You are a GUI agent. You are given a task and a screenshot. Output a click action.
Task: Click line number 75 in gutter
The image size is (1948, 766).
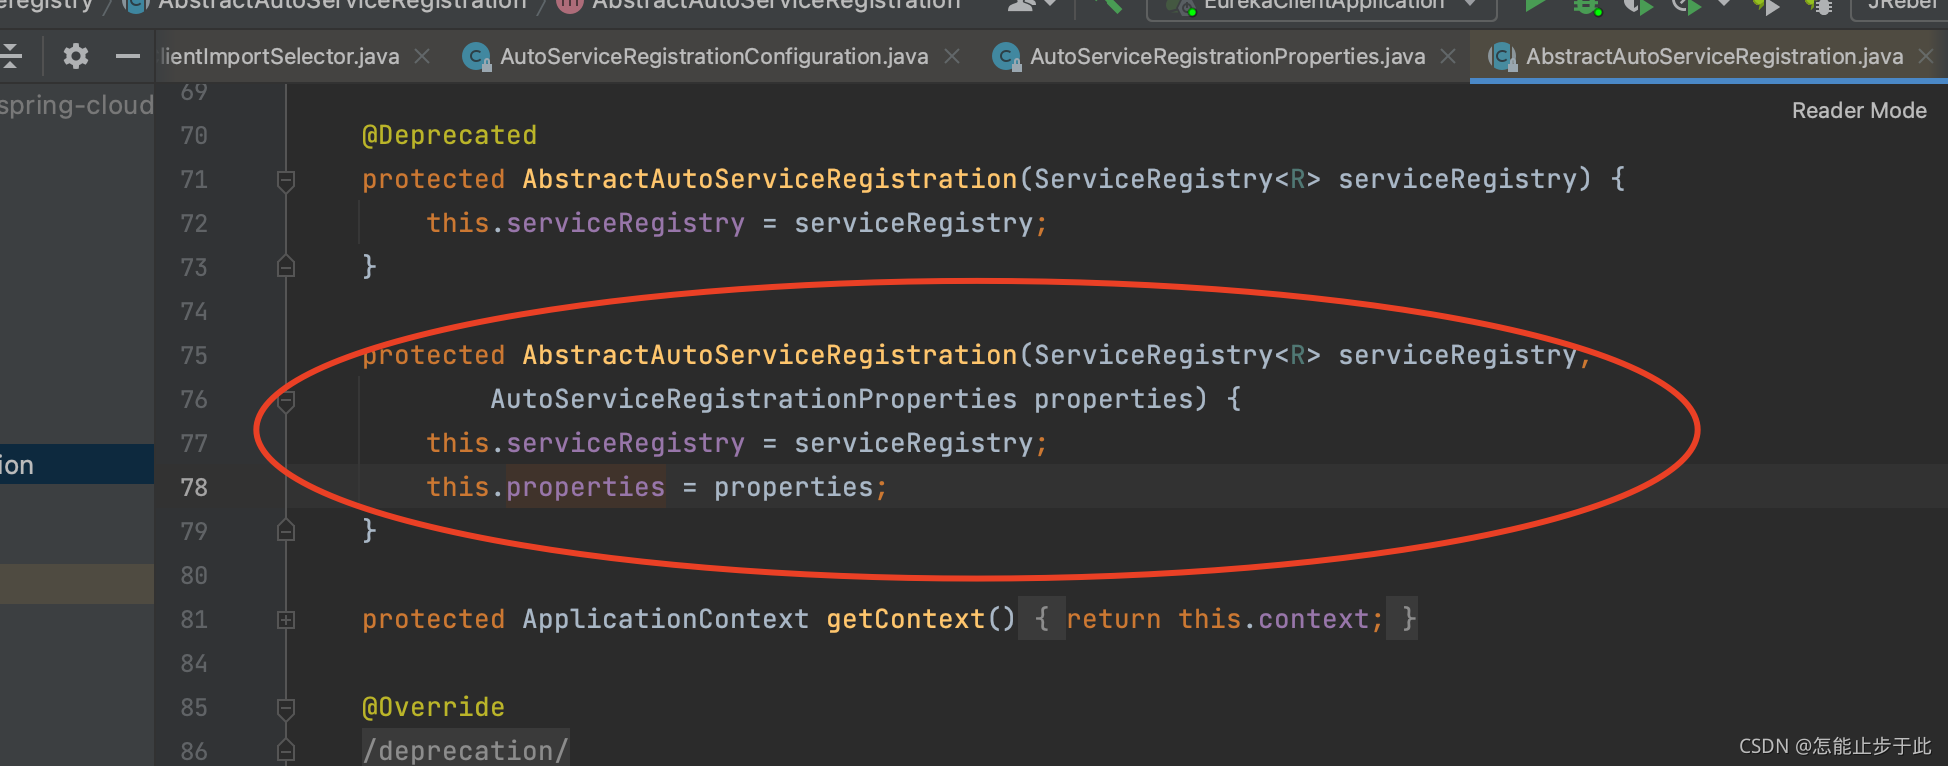[x=194, y=356]
